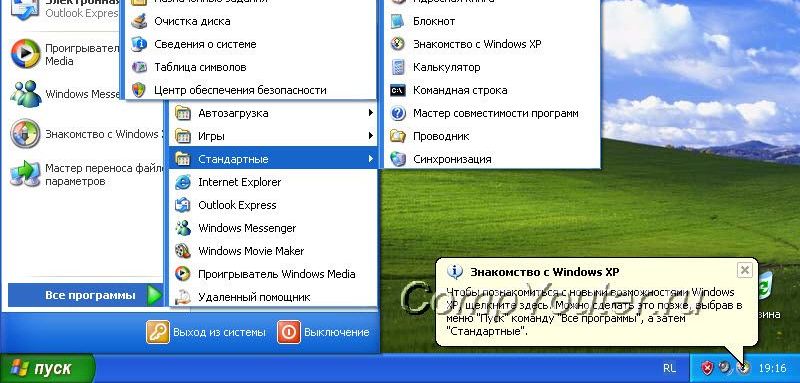Click the 19:16 taskbar clock

(x=772, y=368)
